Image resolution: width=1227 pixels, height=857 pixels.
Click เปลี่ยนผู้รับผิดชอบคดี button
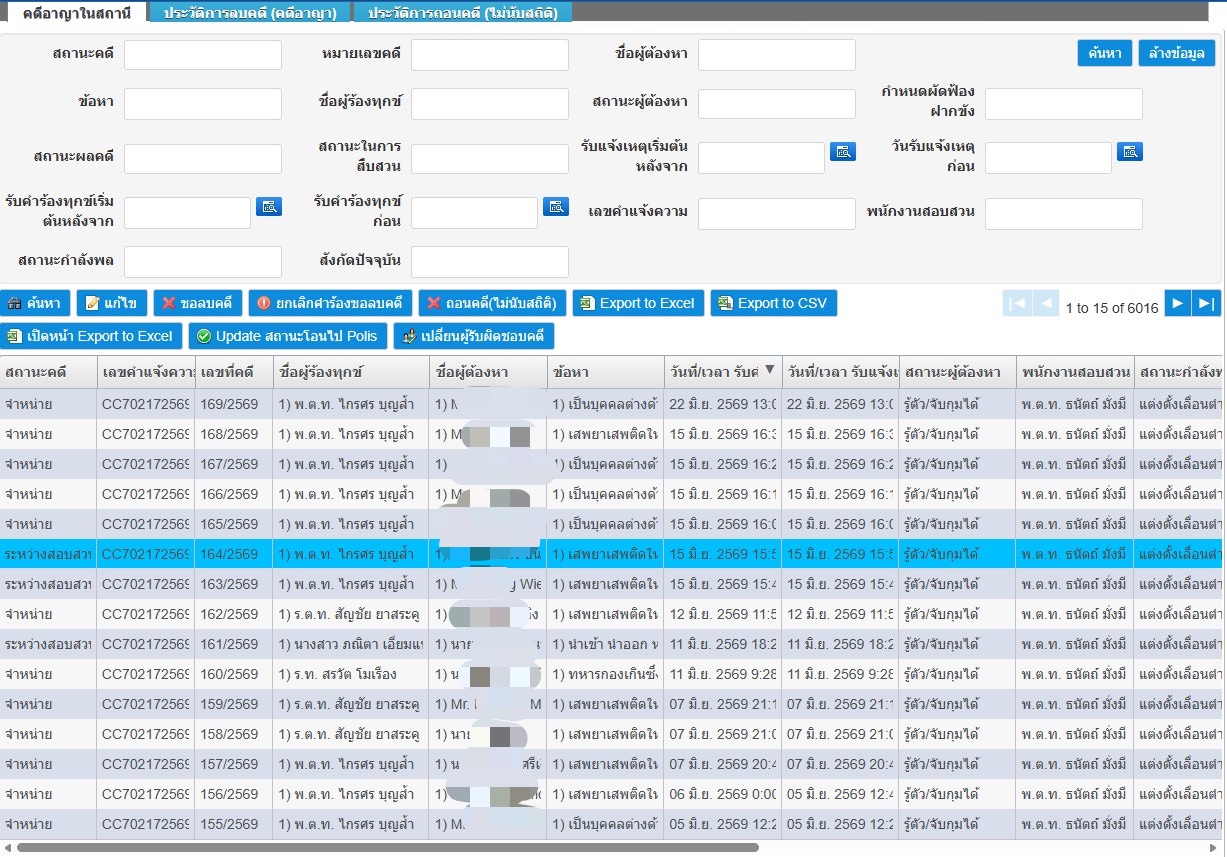(474, 336)
